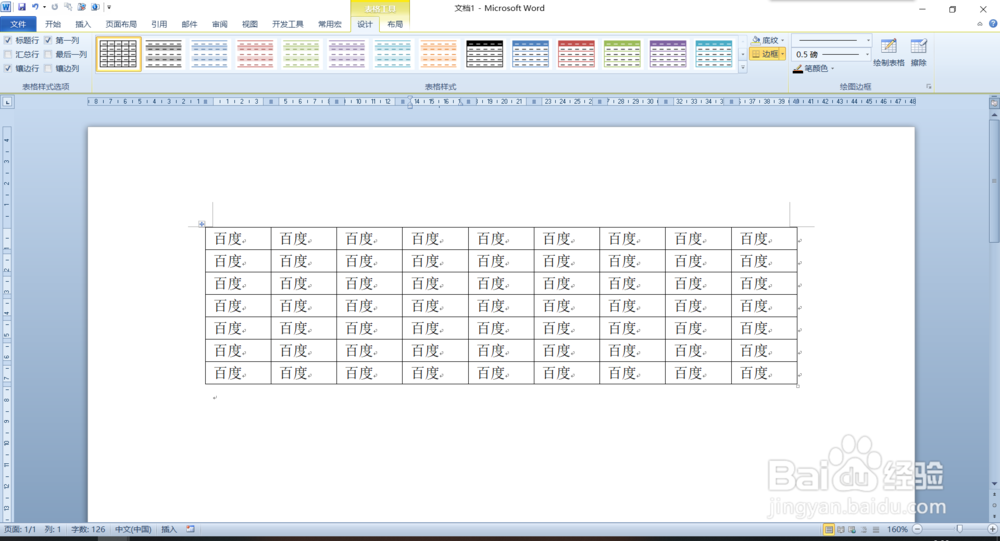Enable the 最后一列 last column checkbox
The height and width of the screenshot is (541, 1000).
coord(48,54)
